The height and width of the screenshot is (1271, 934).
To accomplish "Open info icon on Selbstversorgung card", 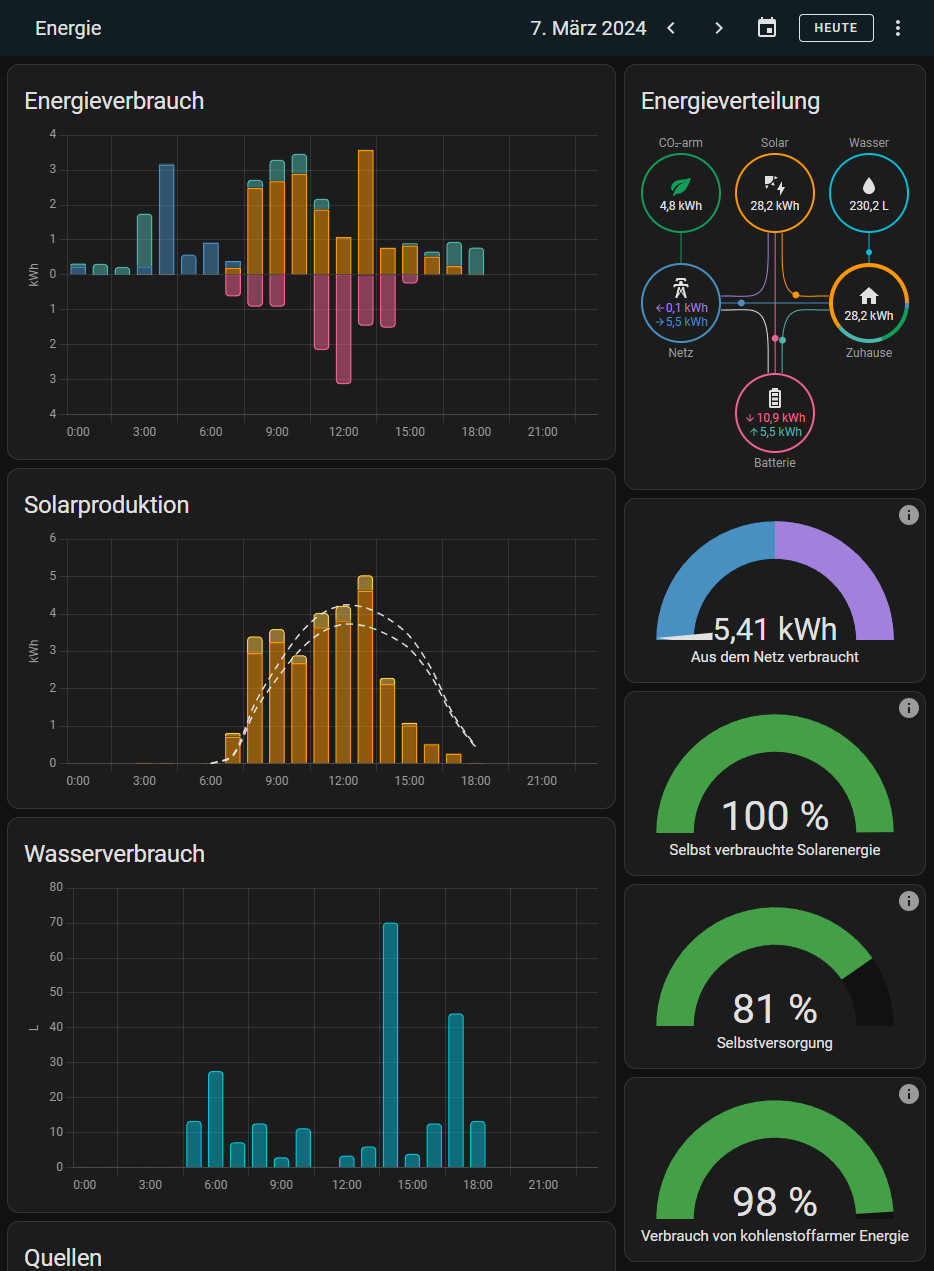I will tap(908, 901).
